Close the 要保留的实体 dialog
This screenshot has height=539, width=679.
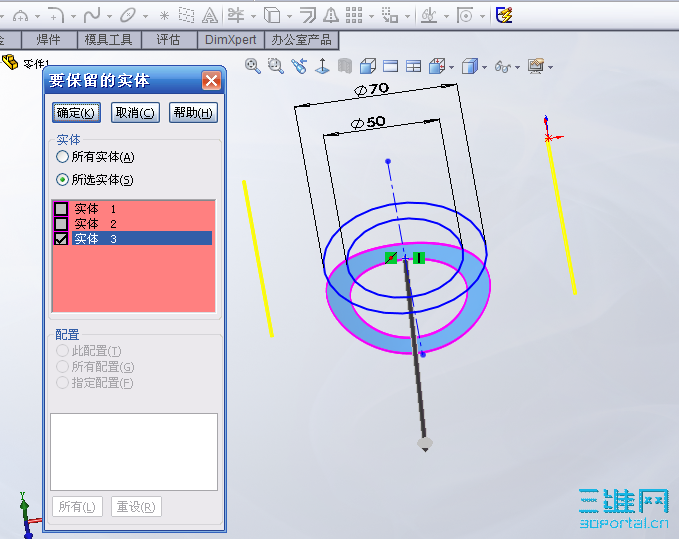click(211, 81)
